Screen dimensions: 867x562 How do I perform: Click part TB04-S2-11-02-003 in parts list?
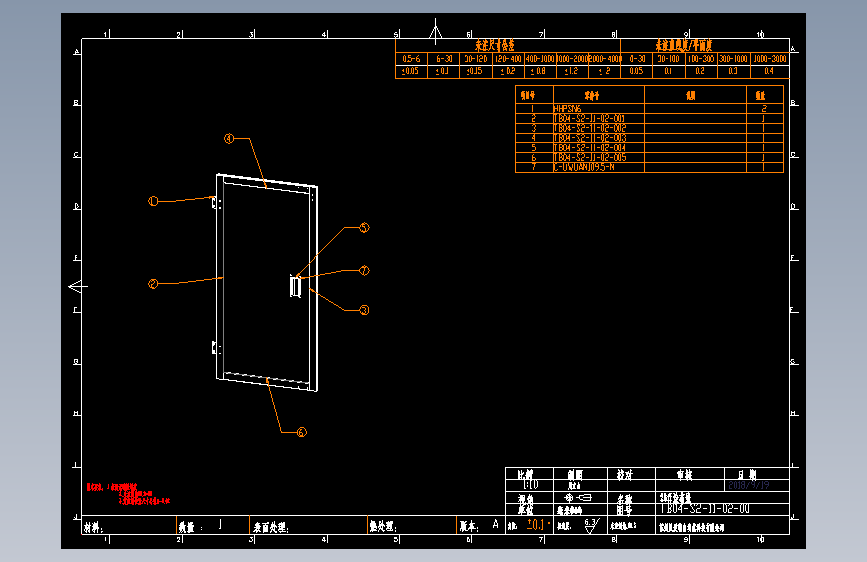point(590,138)
